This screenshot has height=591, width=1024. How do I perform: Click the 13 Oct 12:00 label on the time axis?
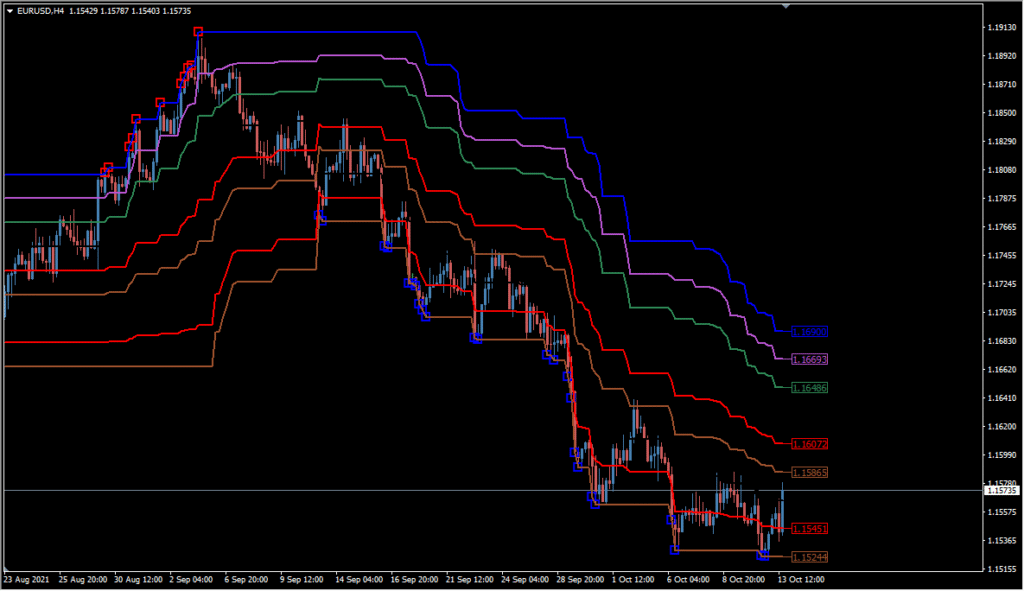coord(801,579)
